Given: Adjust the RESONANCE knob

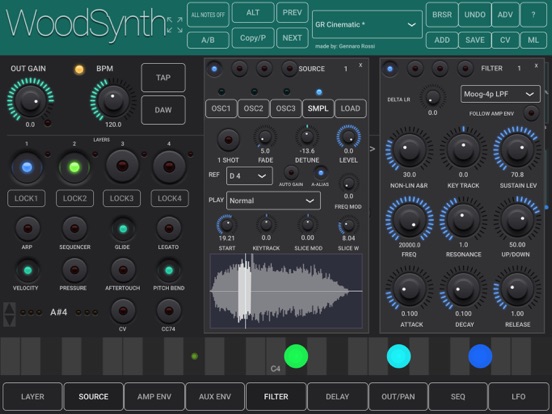Looking at the screenshot, I should click(x=463, y=219).
